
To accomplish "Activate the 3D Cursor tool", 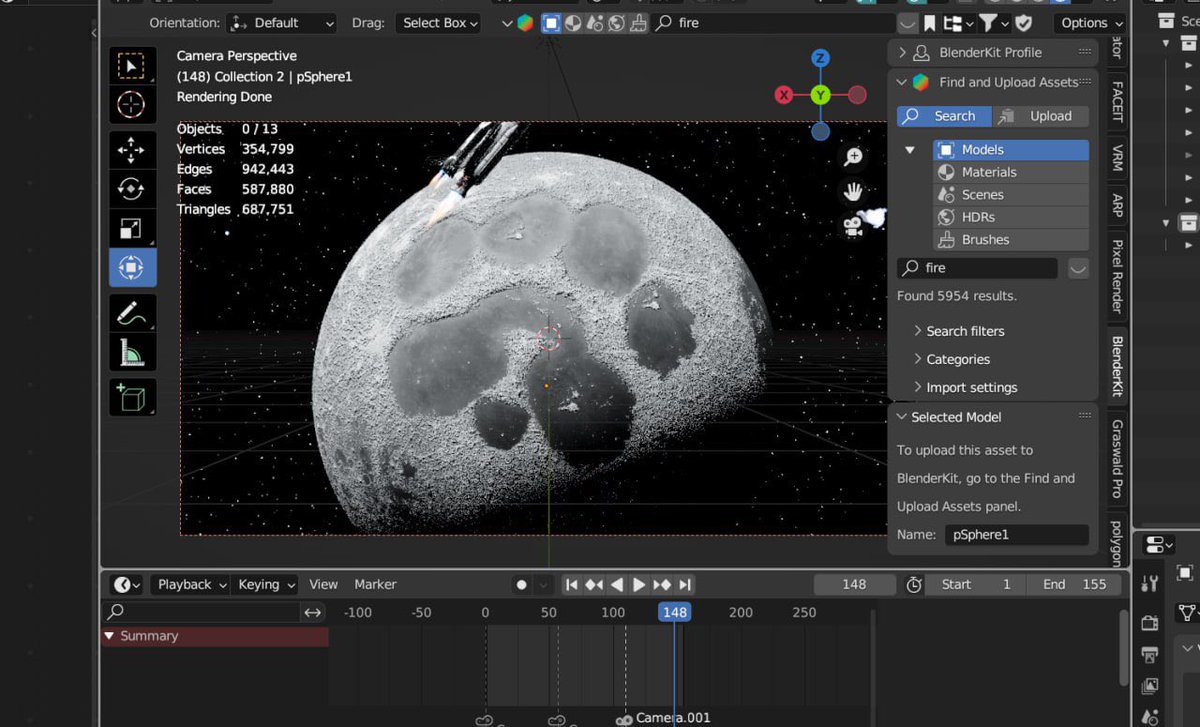I will 131,104.
